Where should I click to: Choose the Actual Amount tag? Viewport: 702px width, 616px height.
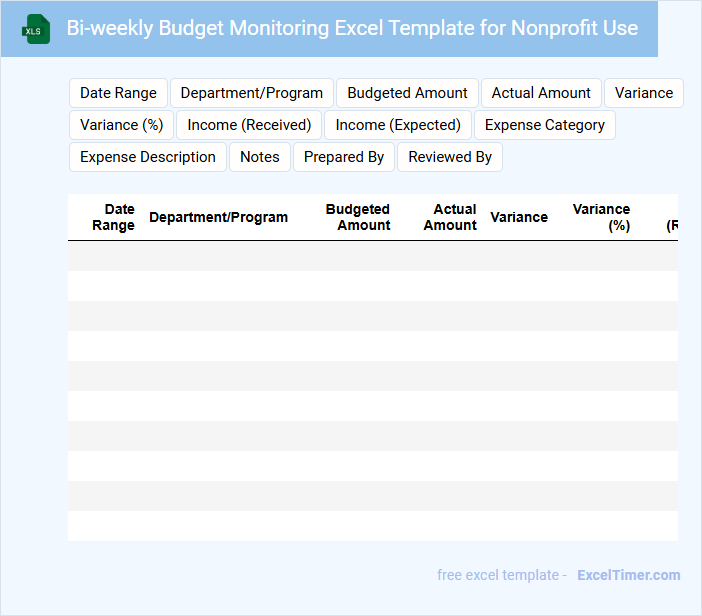[541, 93]
